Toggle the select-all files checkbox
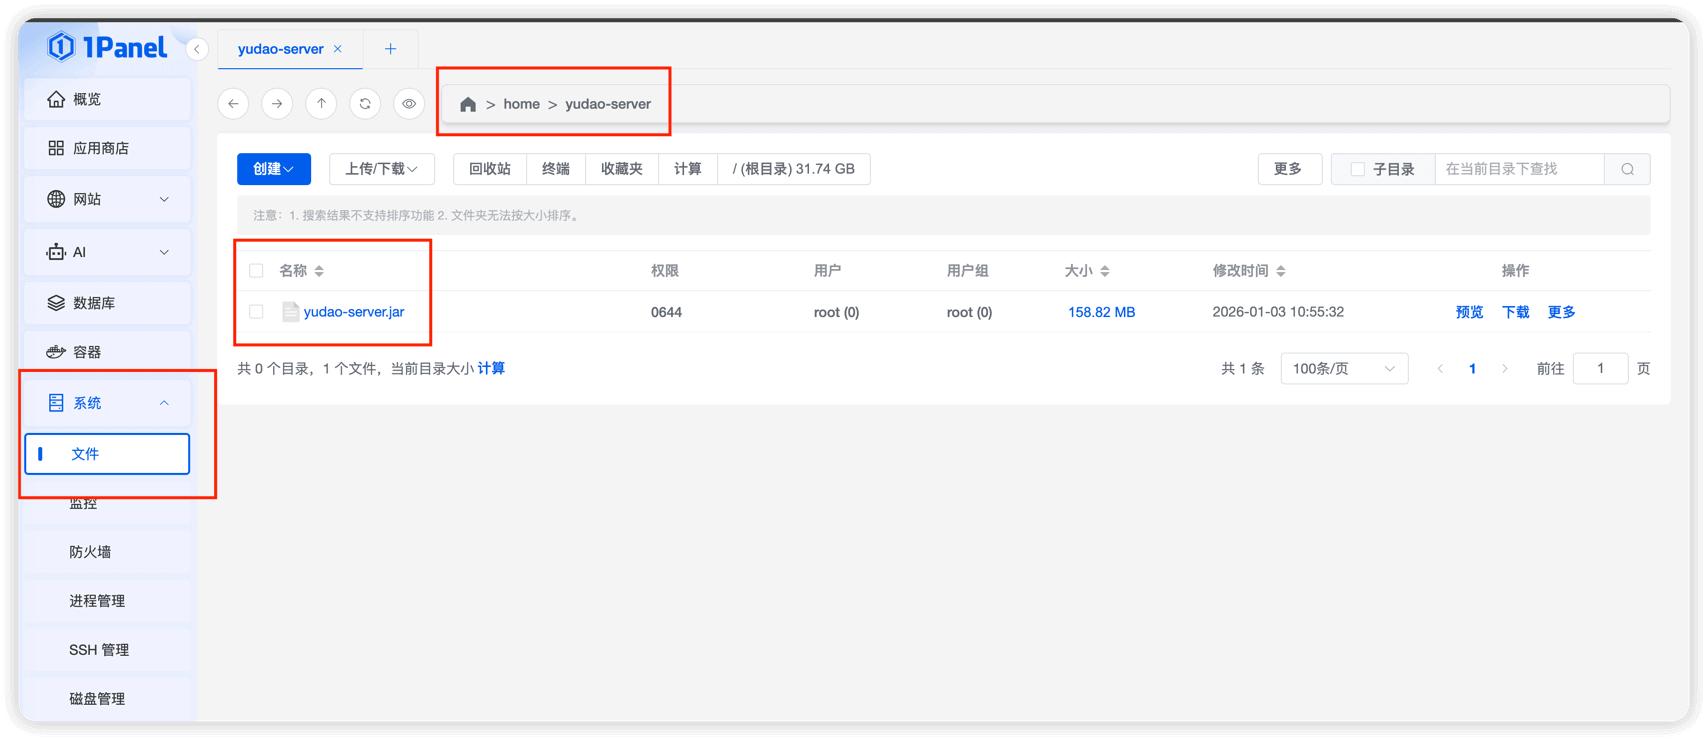1708x740 pixels. (256, 271)
